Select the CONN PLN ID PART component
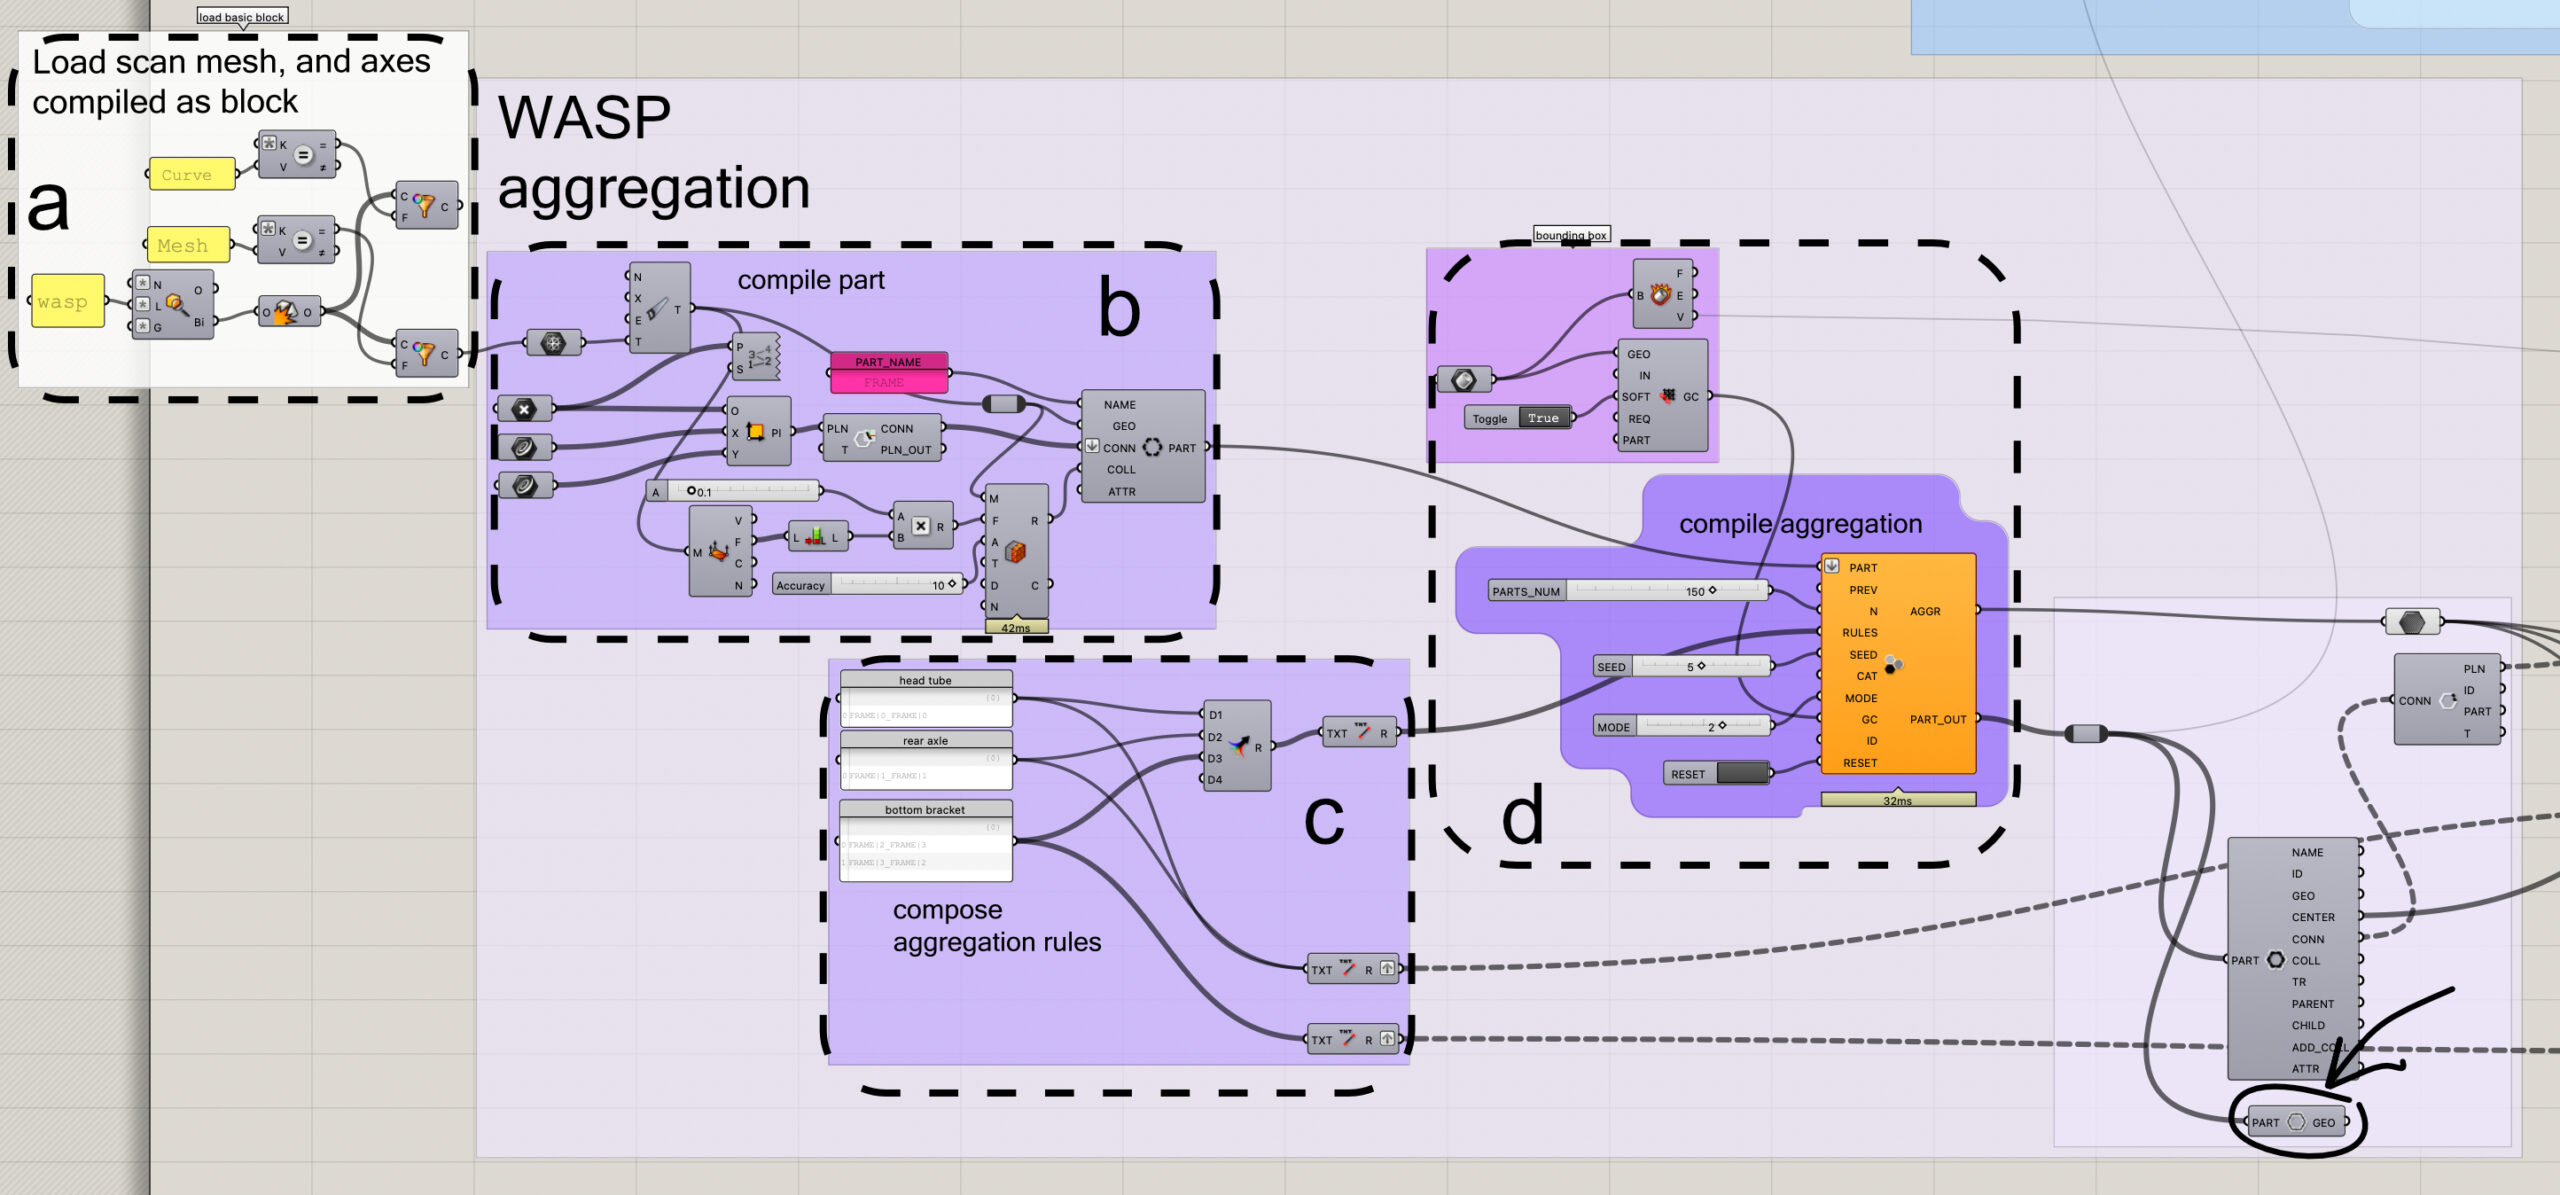Screen dimensions: 2560x1195 (x=2448, y=700)
